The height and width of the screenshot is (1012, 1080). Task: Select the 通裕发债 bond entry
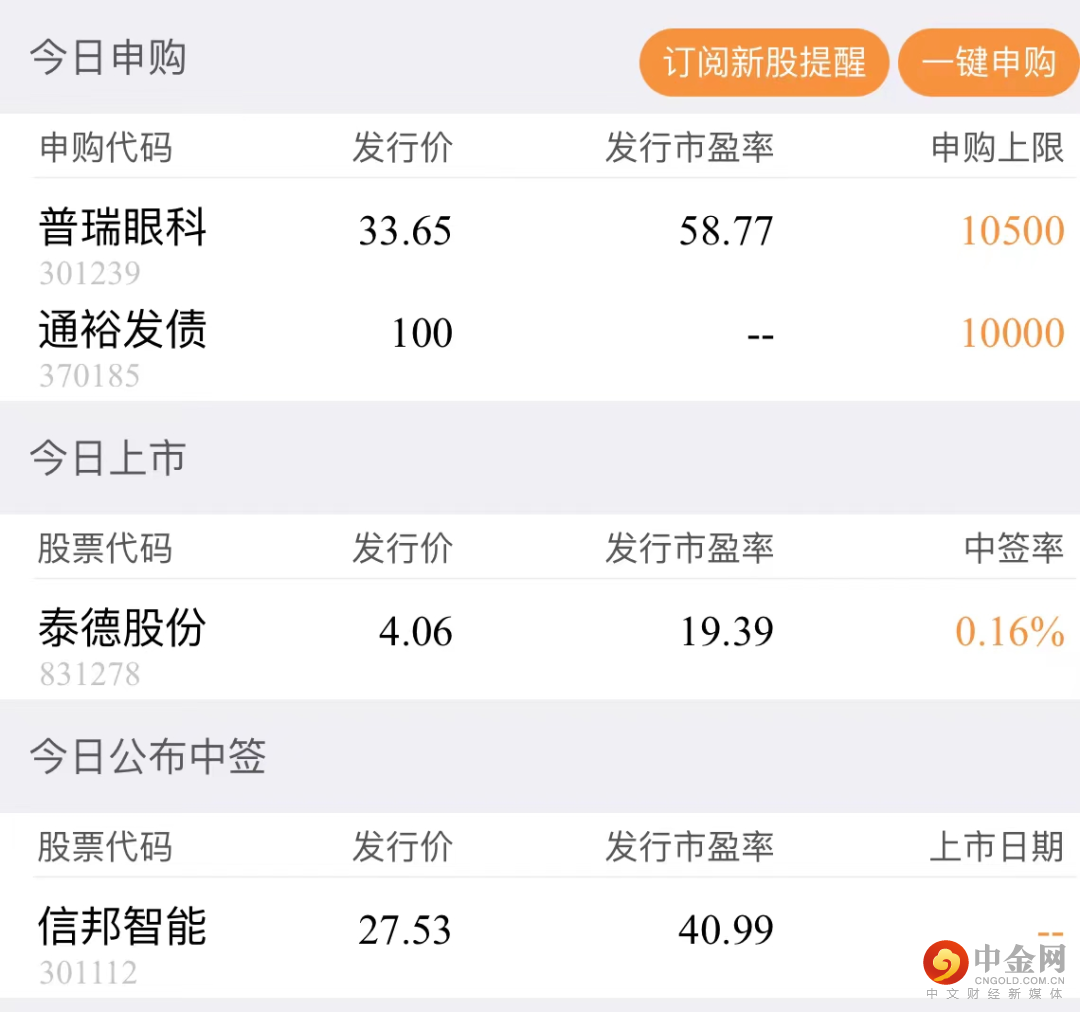(x=122, y=330)
